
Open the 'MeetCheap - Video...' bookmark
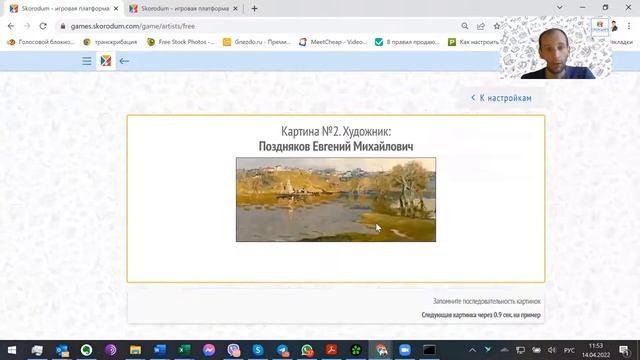[x=333, y=42]
